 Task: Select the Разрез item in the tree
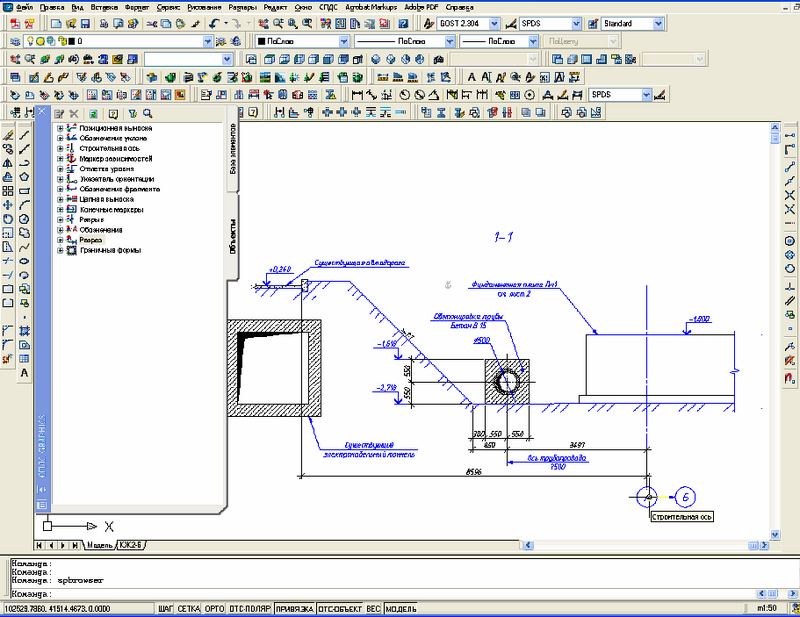coord(91,240)
